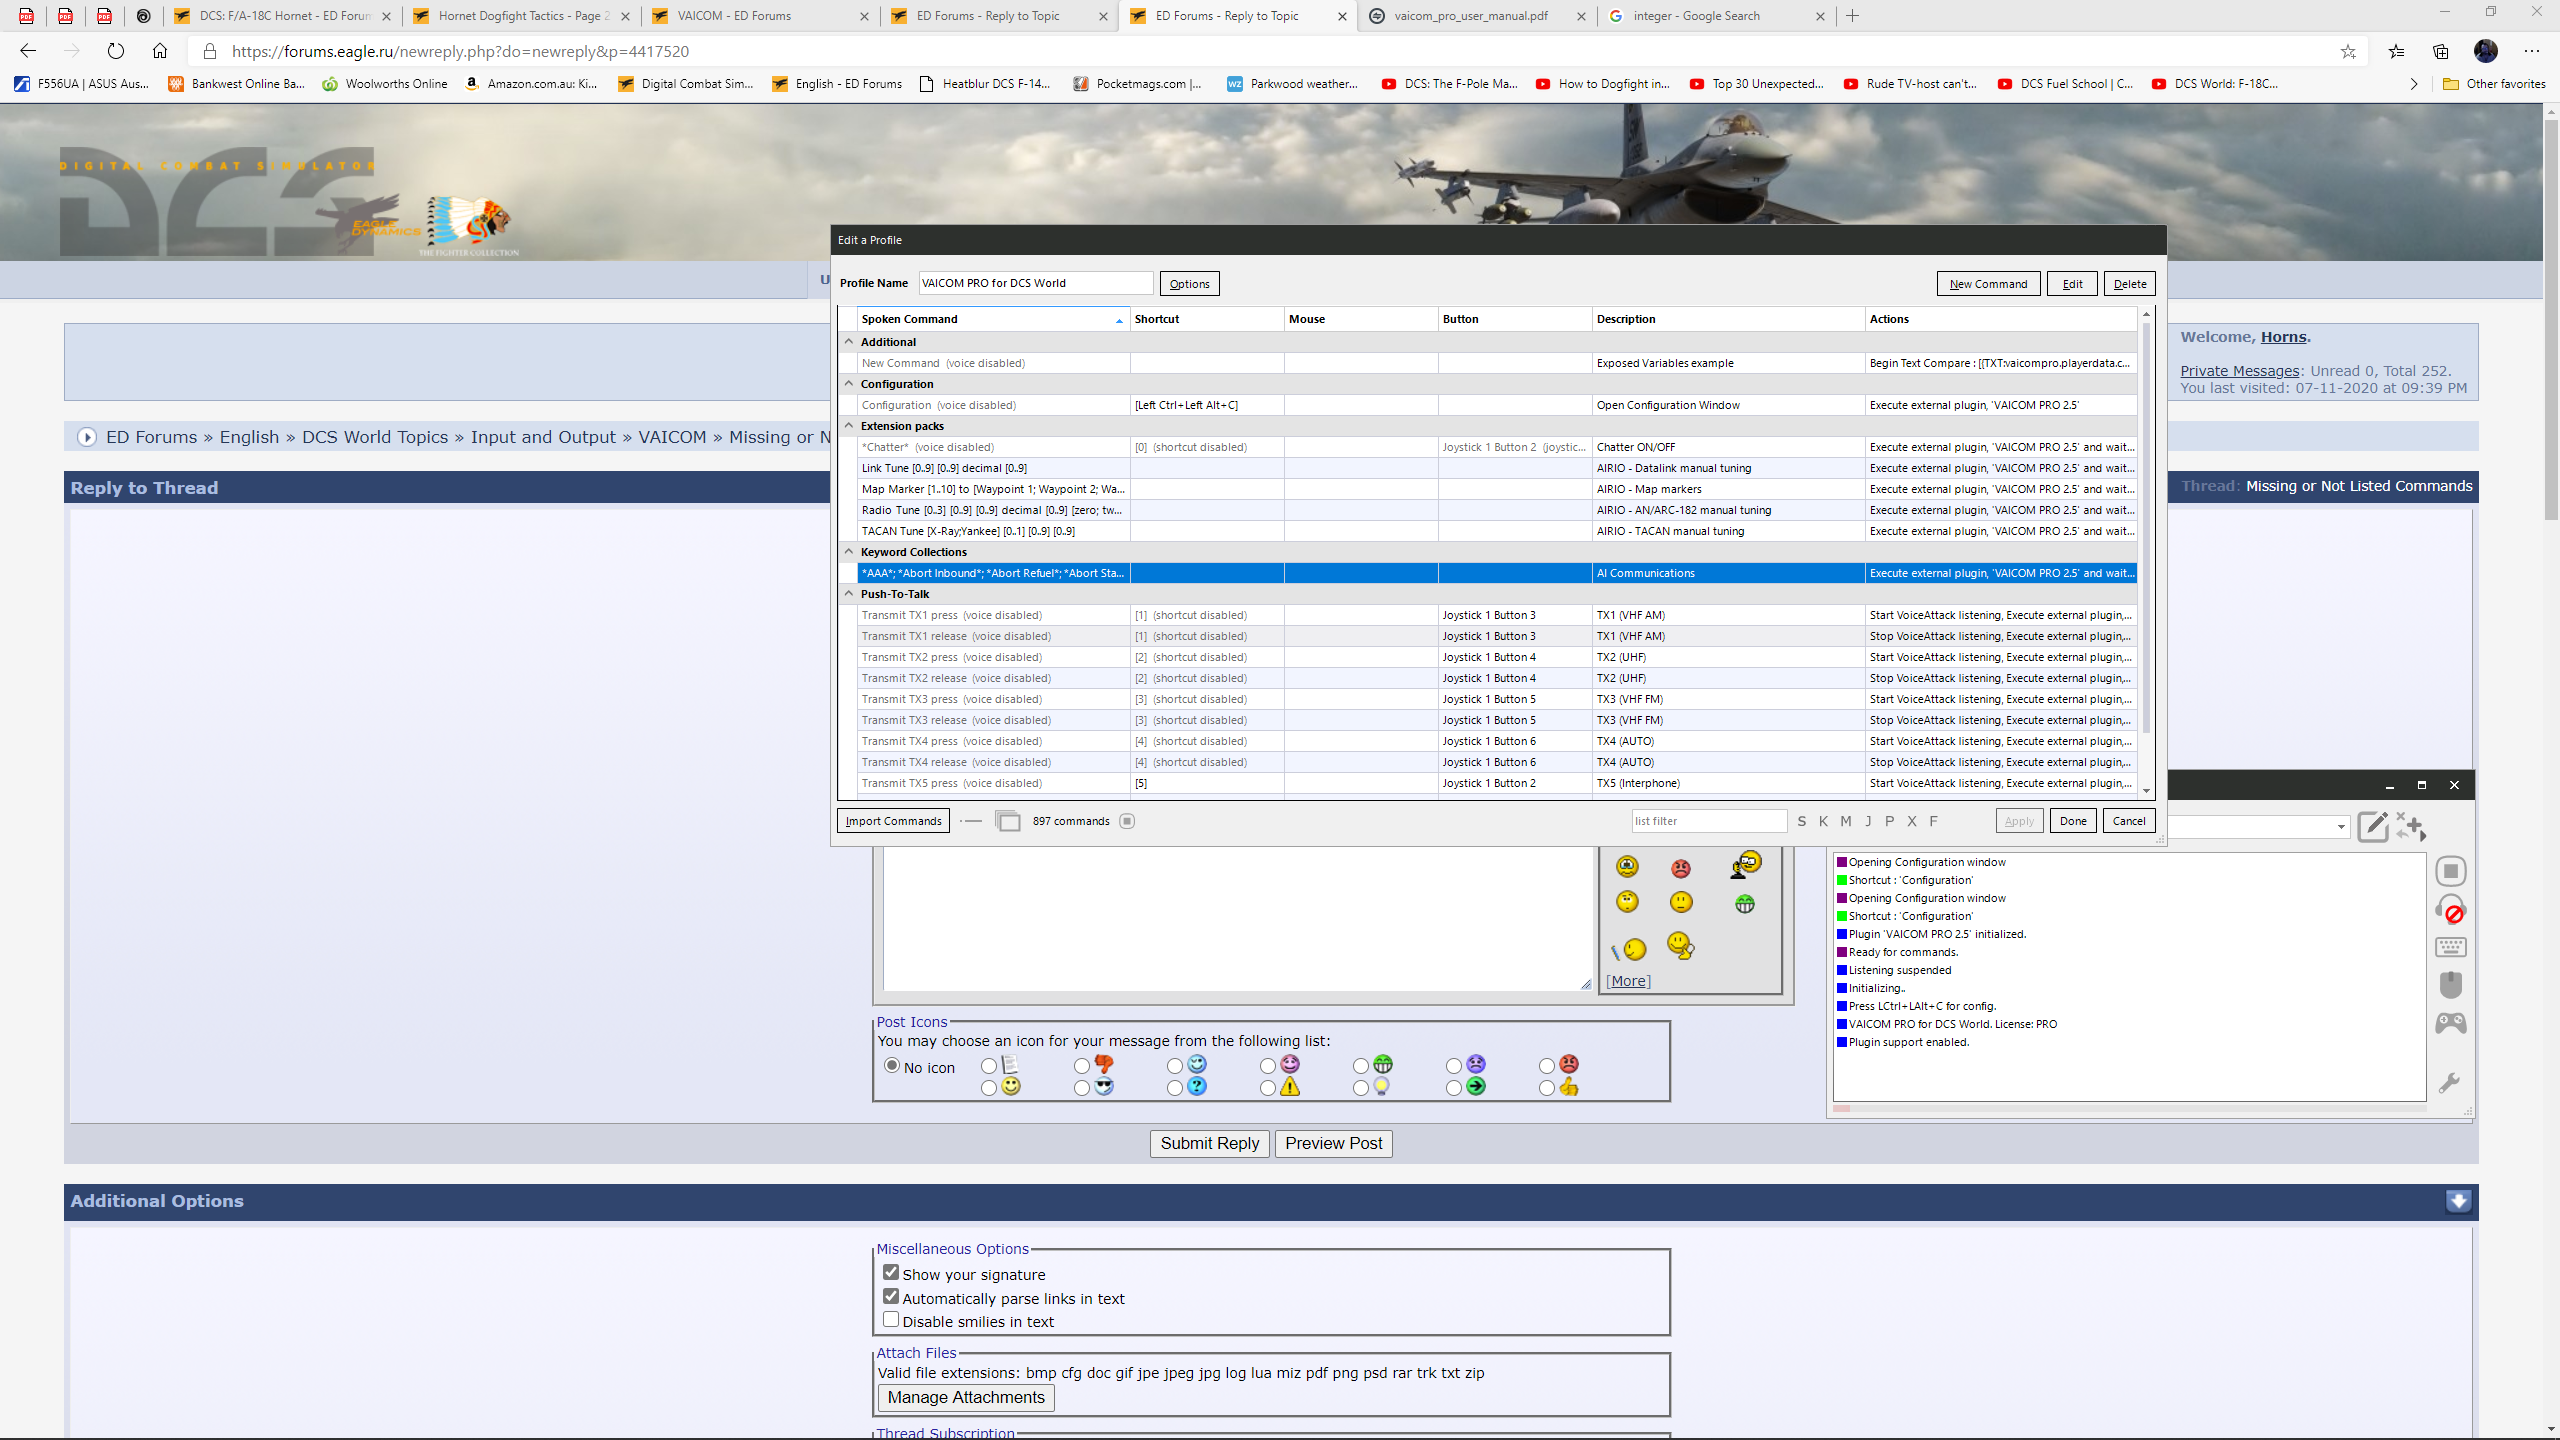This screenshot has height=1440, width=2560.
Task: Collapse Additional Options with arrow icon
Action: coord(2459,1201)
